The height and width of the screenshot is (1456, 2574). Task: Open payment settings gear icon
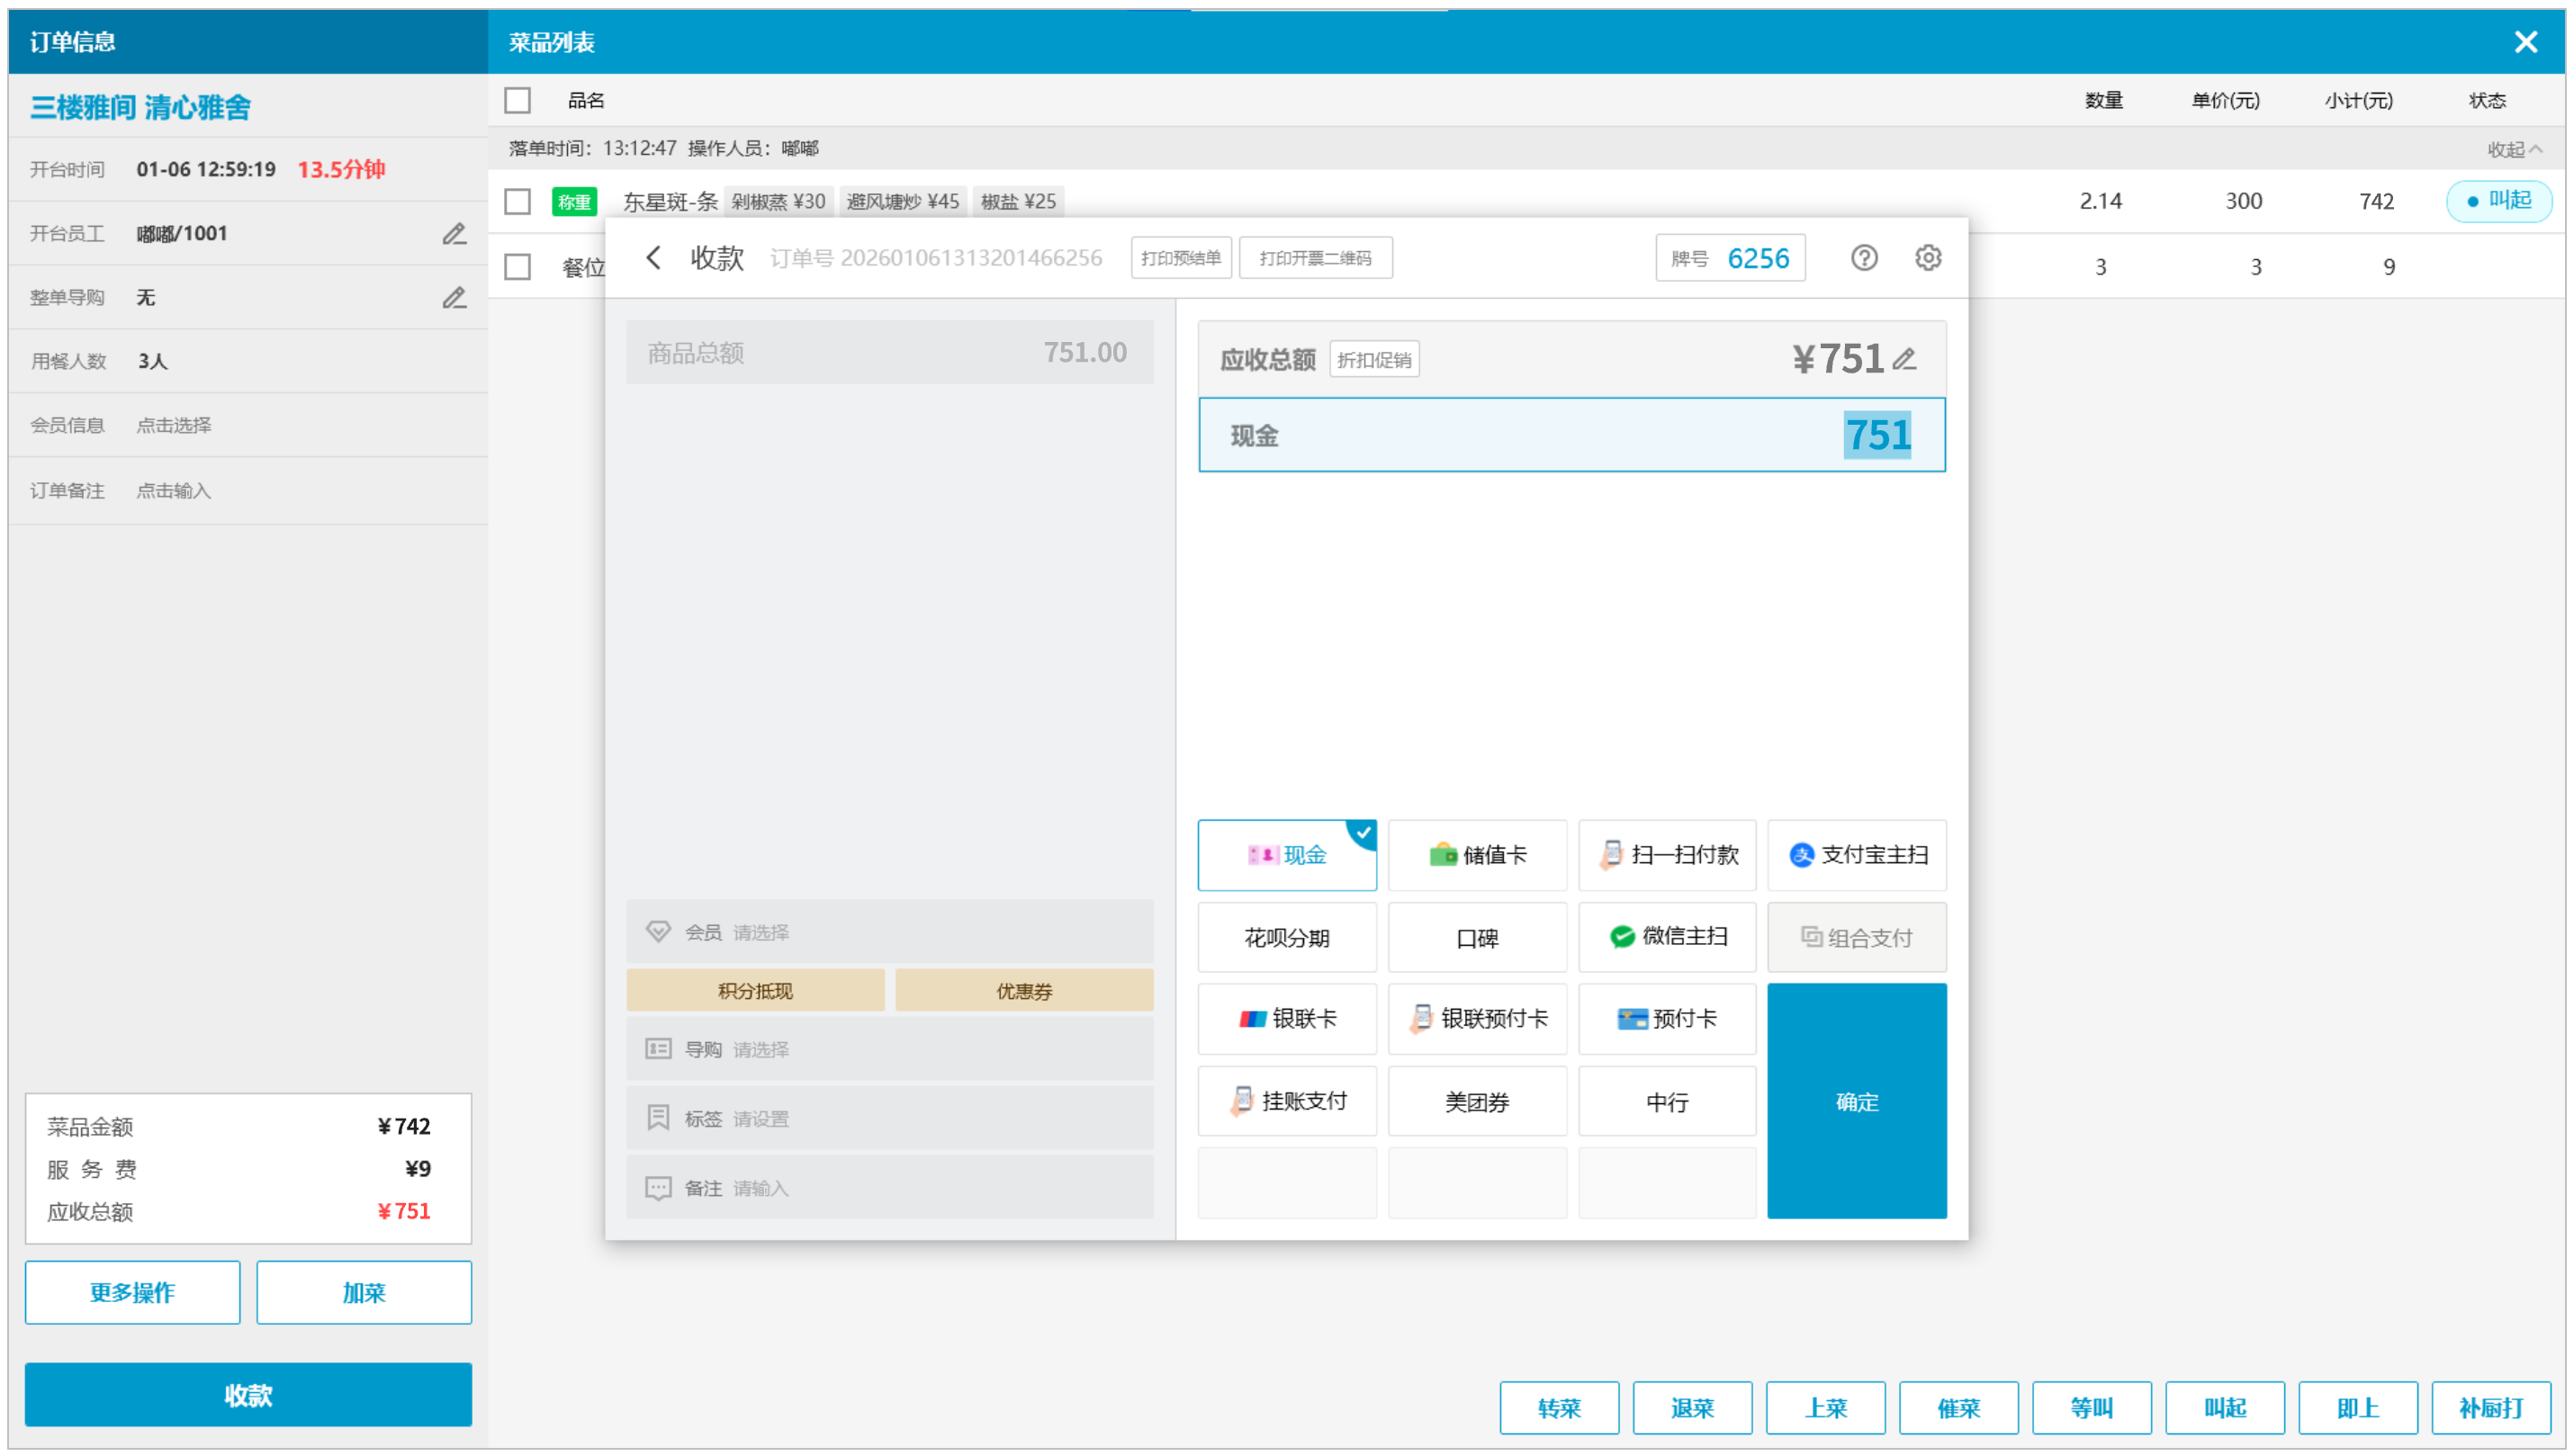(1927, 258)
